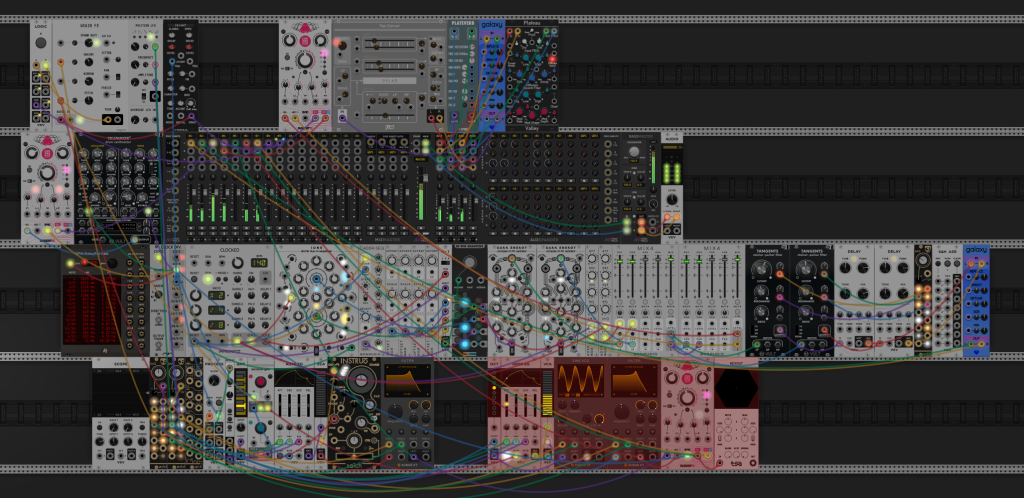Toggle the lit RUN button on CLOCKED

[x=209, y=280]
